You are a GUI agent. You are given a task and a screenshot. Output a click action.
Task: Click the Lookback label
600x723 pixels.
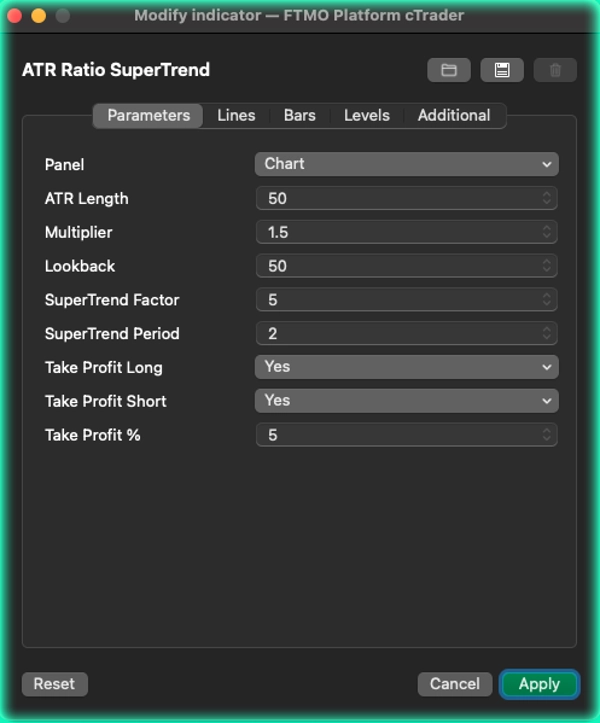(80, 266)
